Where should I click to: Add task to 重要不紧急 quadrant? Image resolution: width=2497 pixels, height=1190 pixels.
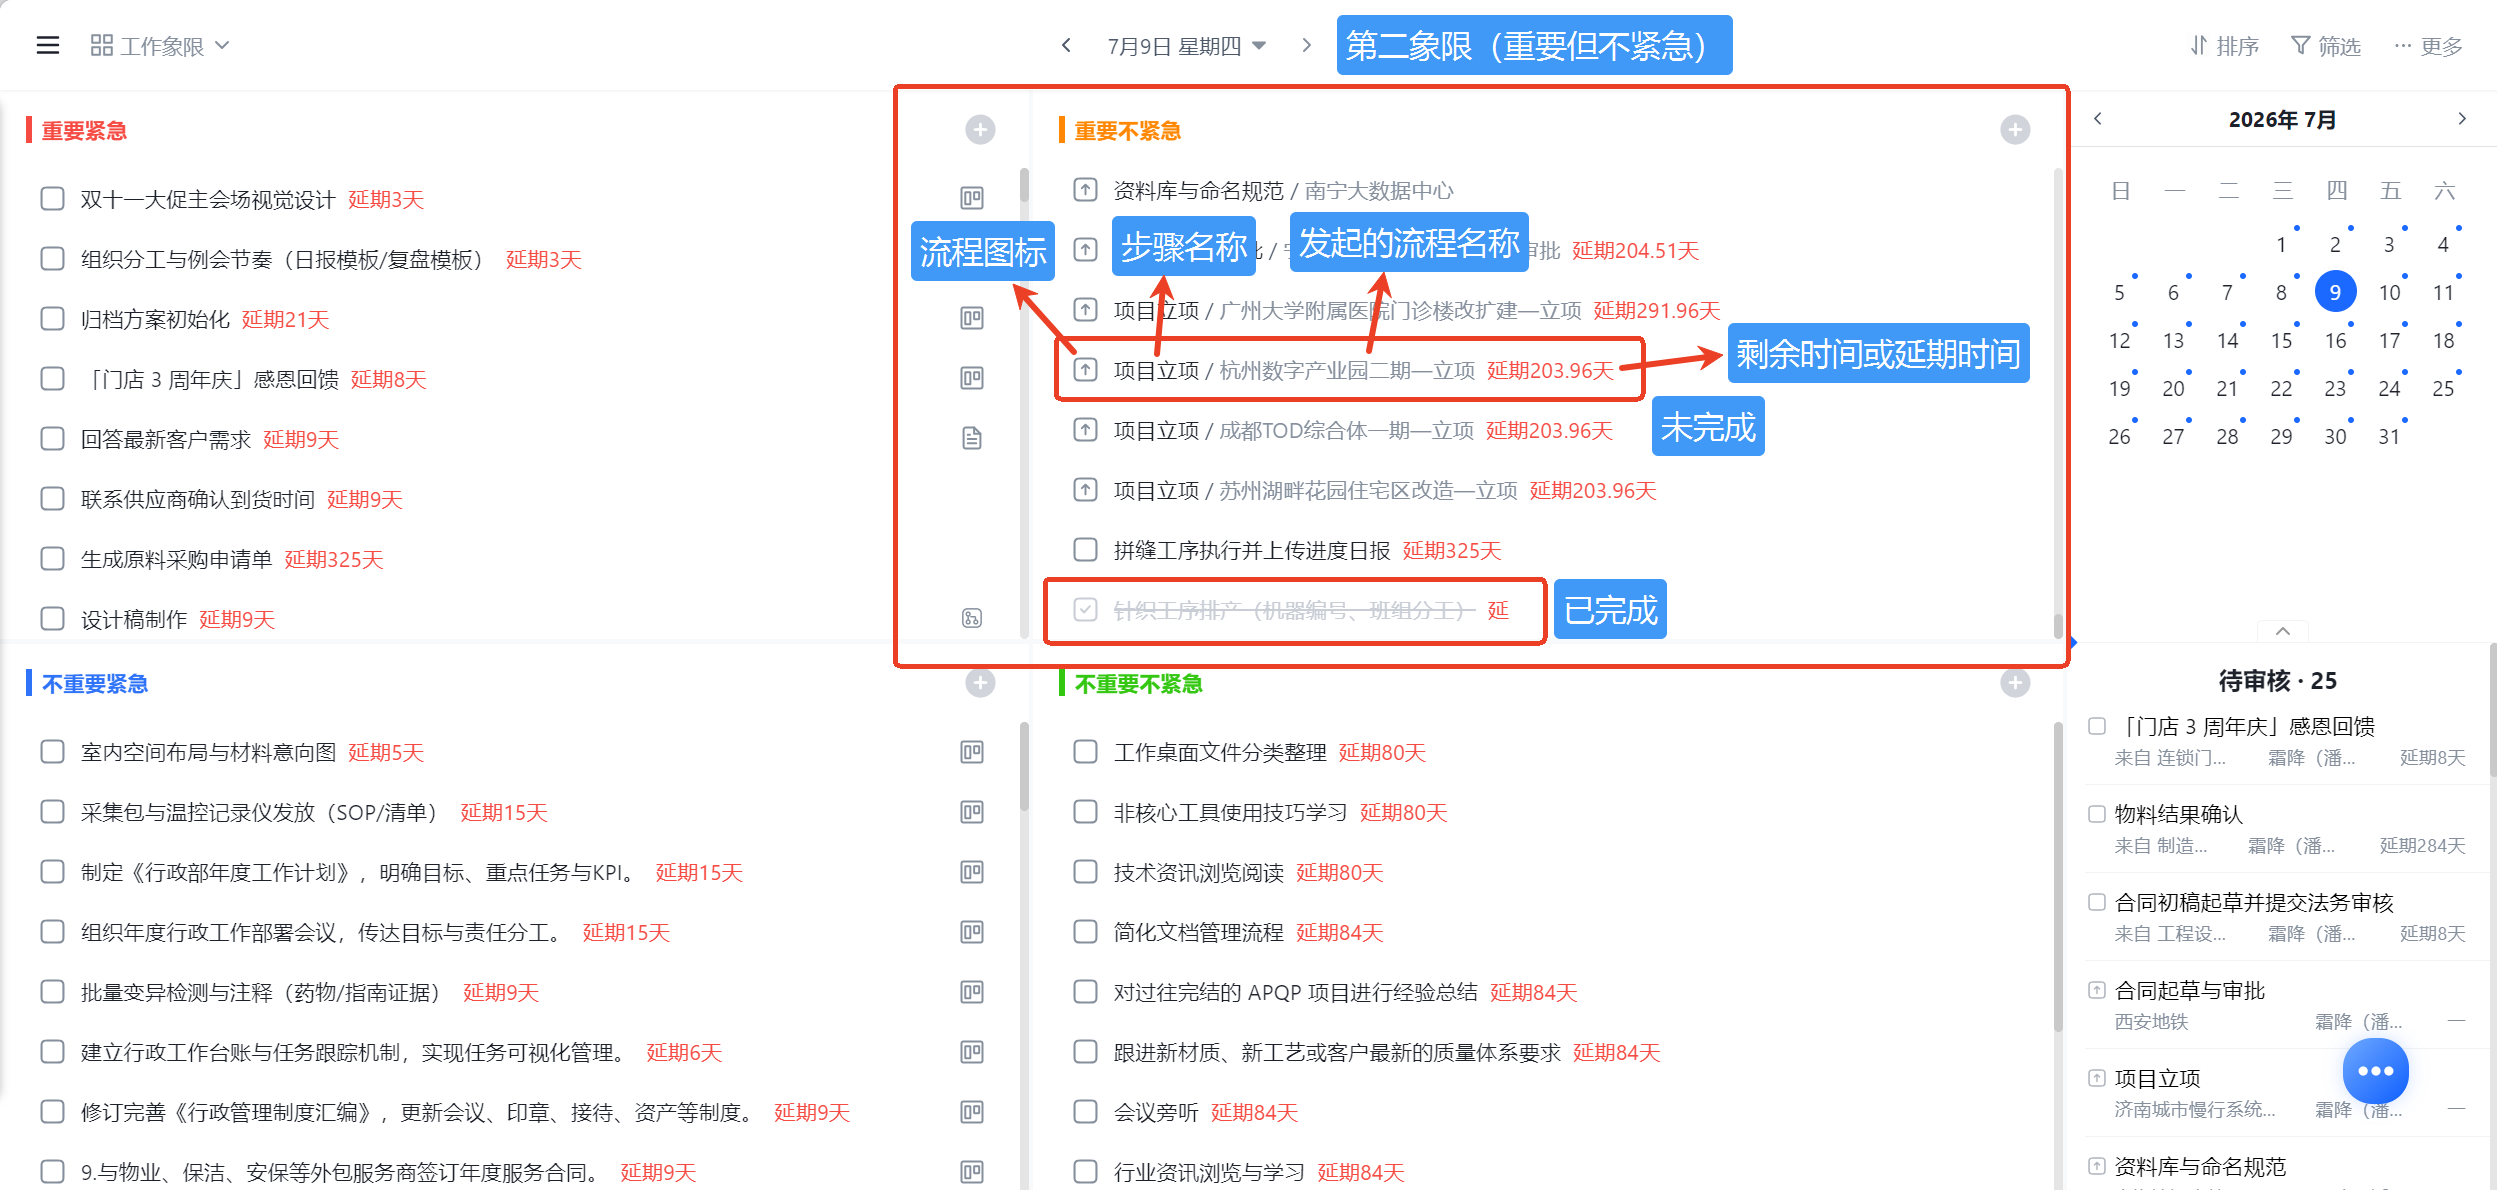coord(2015,130)
